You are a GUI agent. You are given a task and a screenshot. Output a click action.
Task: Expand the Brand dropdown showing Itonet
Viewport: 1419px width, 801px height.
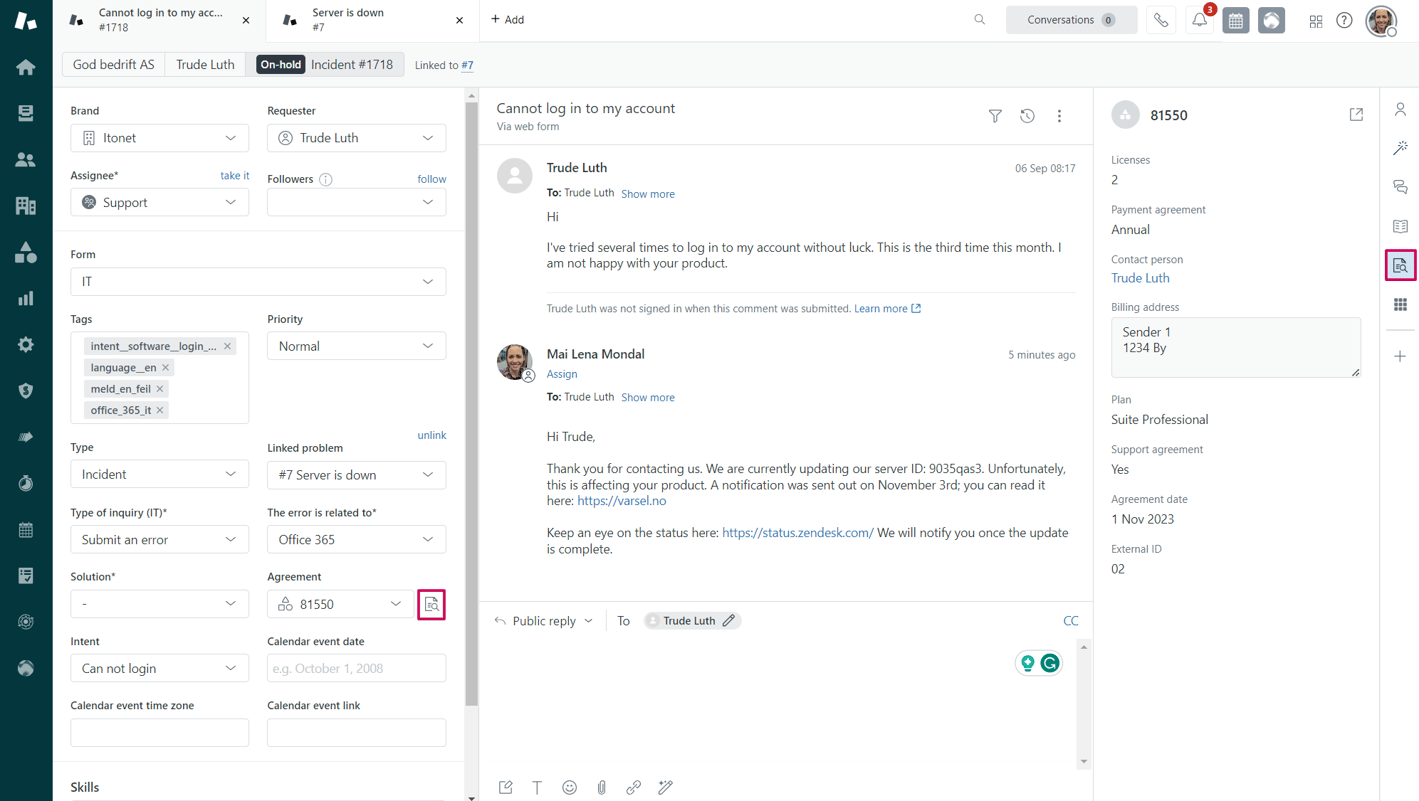[159, 137]
